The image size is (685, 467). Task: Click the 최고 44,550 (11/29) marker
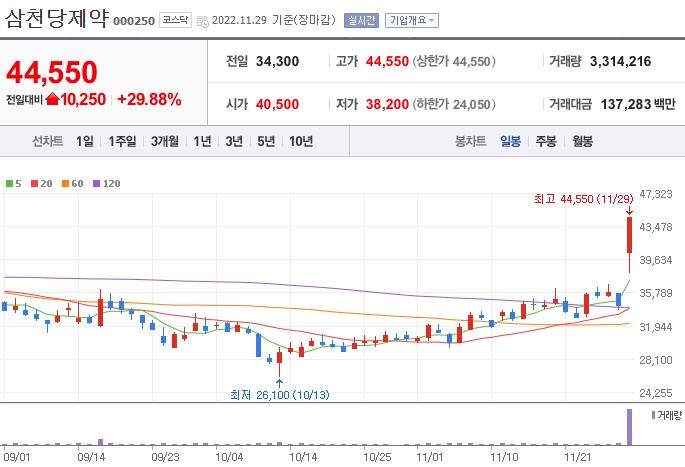point(583,199)
